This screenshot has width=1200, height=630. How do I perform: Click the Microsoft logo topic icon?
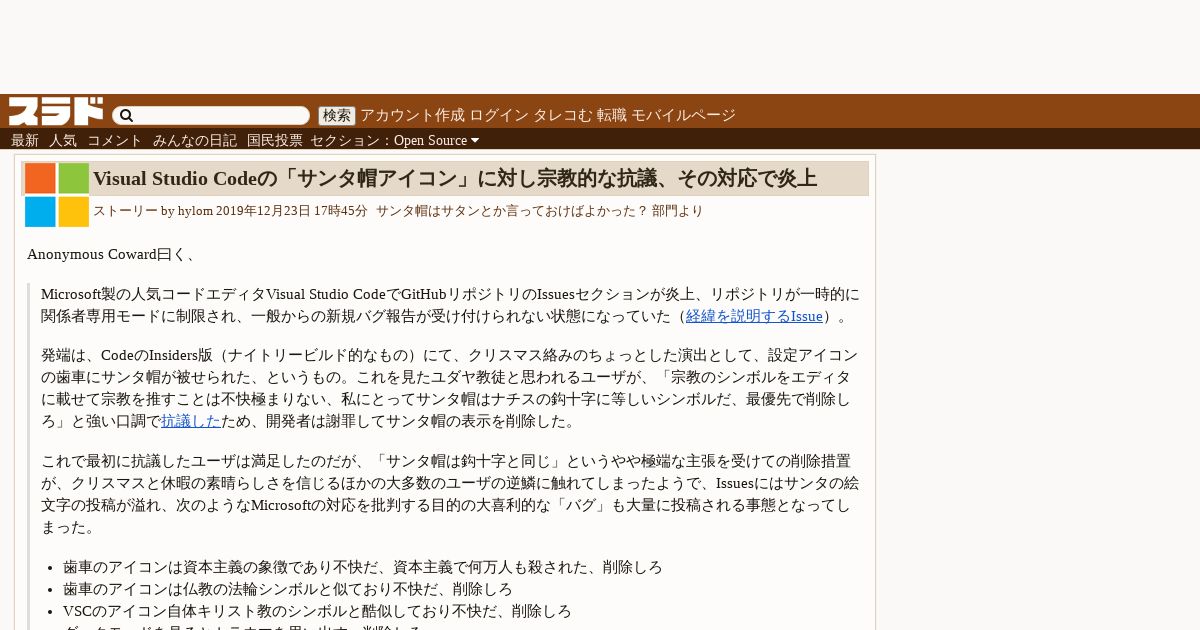pos(57,195)
